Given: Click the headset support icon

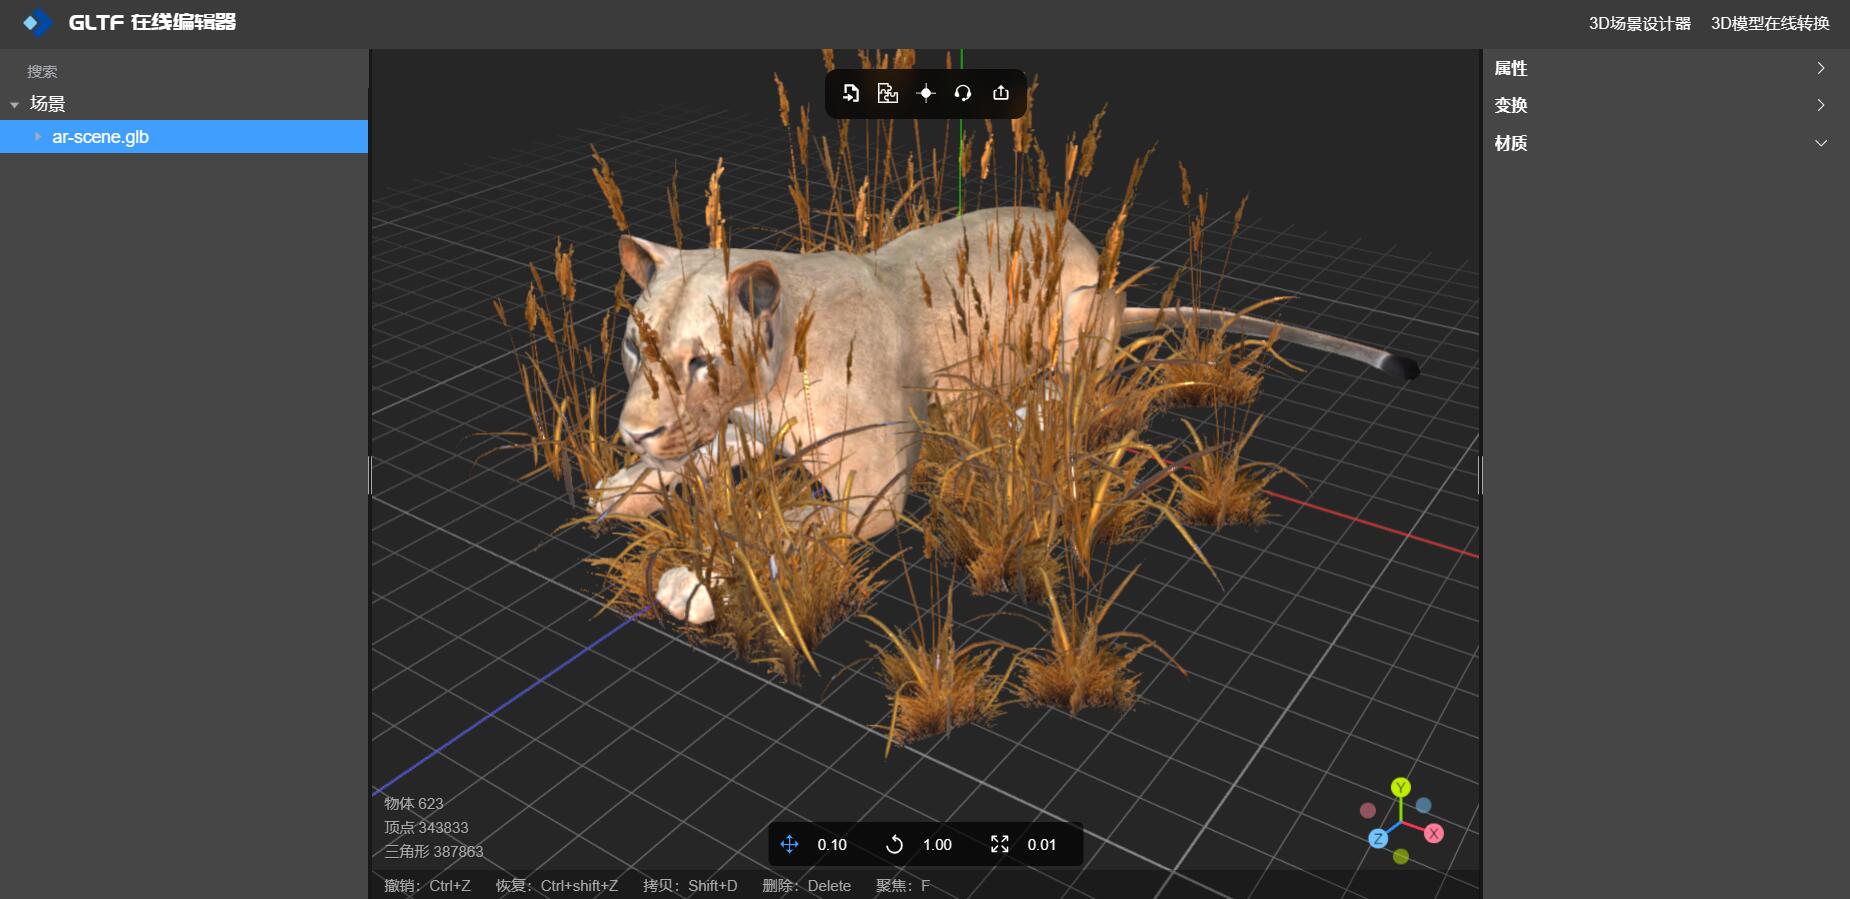Looking at the screenshot, I should pyautogui.click(x=963, y=93).
